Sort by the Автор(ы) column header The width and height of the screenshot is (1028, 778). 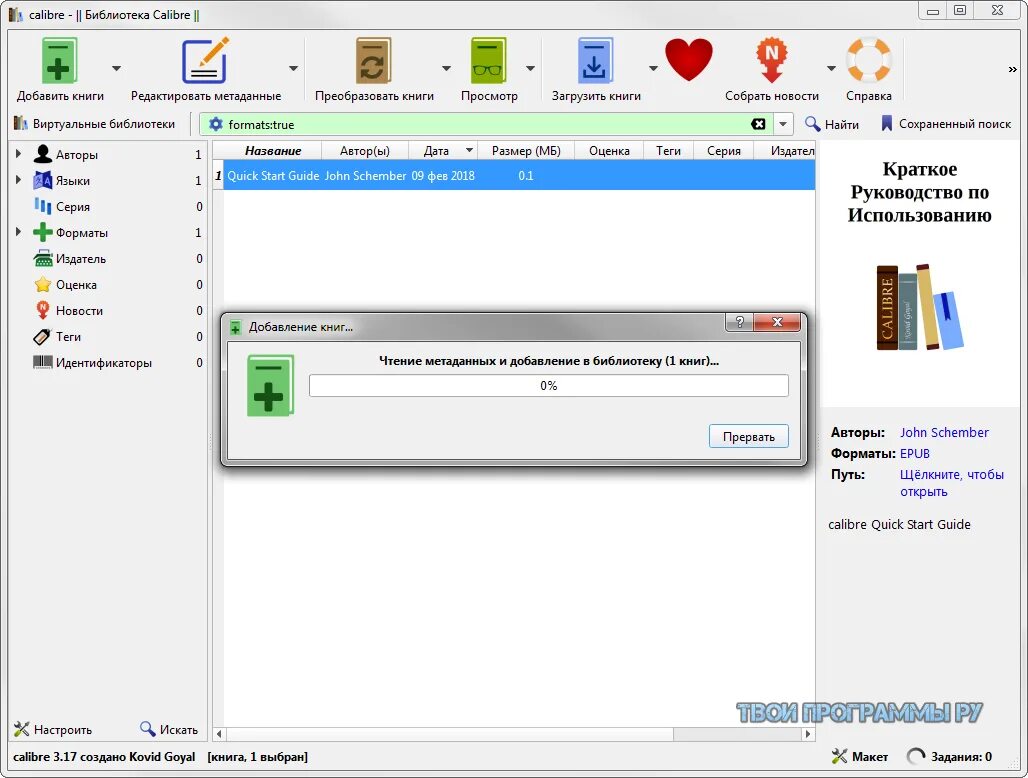(365, 151)
